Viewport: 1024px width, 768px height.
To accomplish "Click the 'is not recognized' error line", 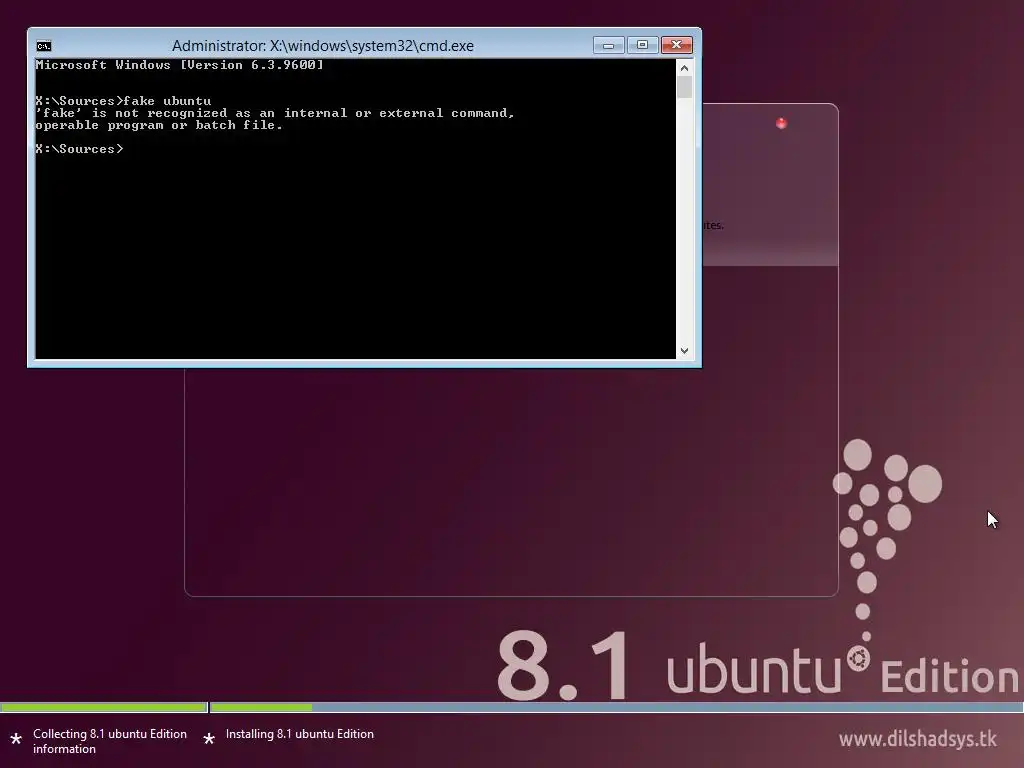I will (275, 113).
